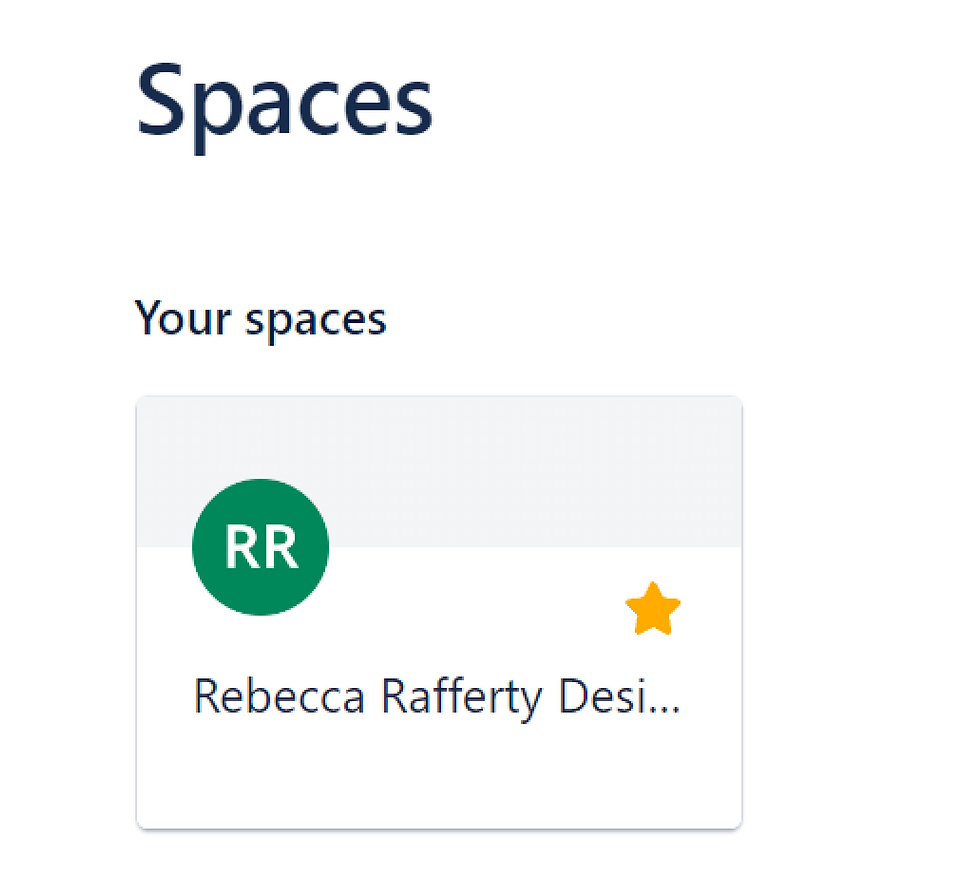980x895 pixels.
Task: Click the space card header banner area
Action: 500,460
